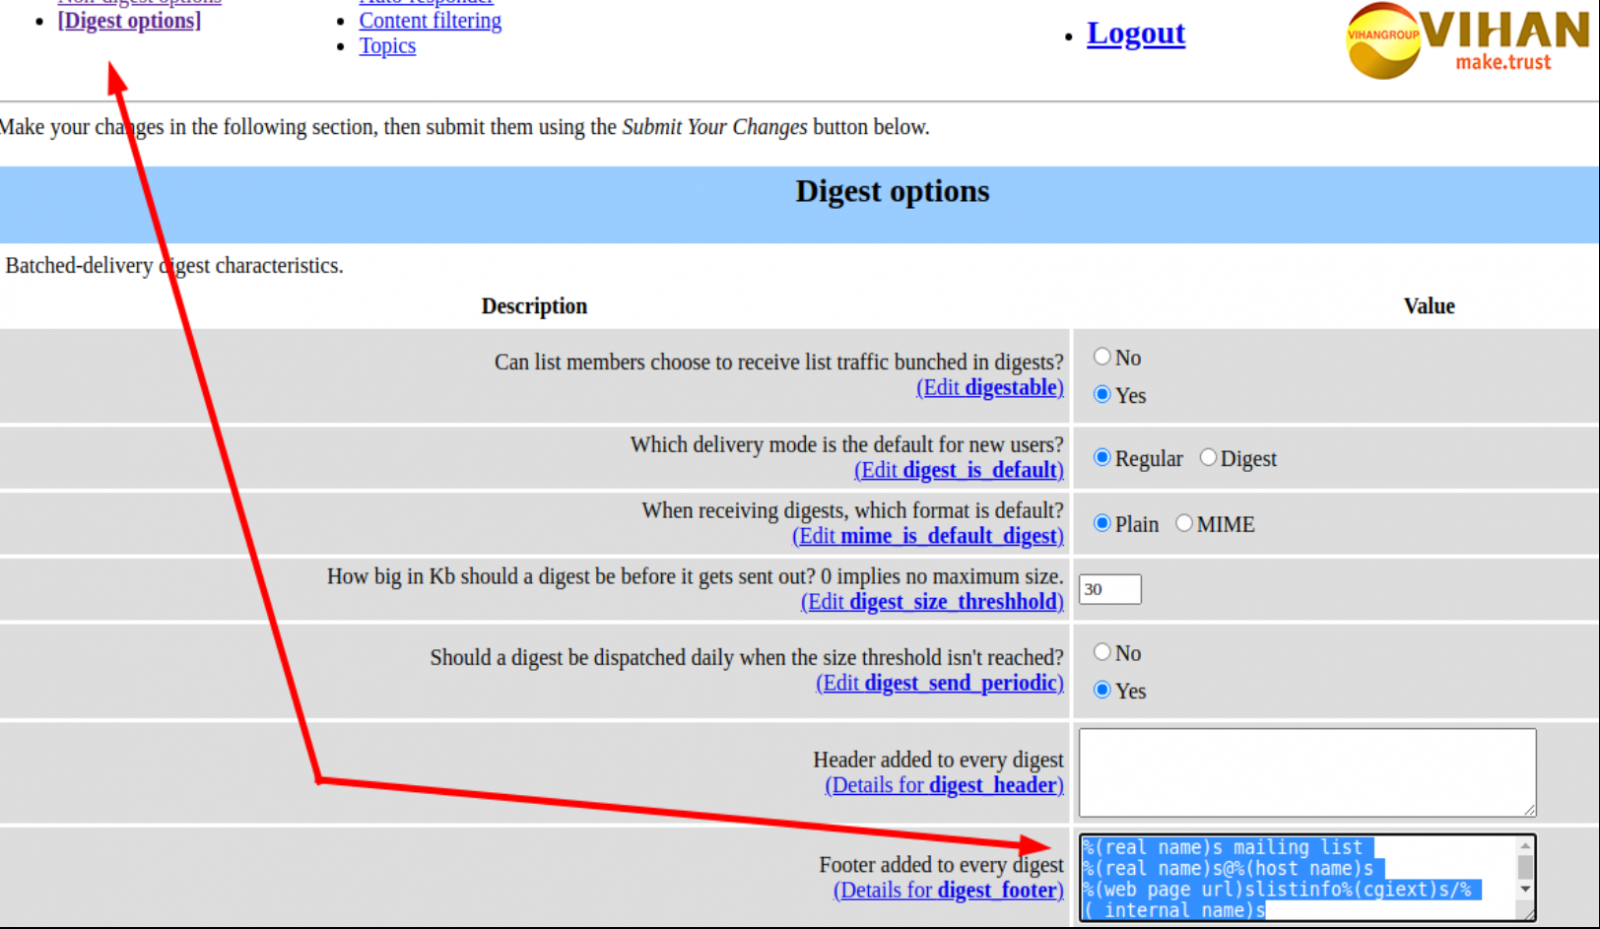Select Yes for digestable option

click(x=1102, y=395)
